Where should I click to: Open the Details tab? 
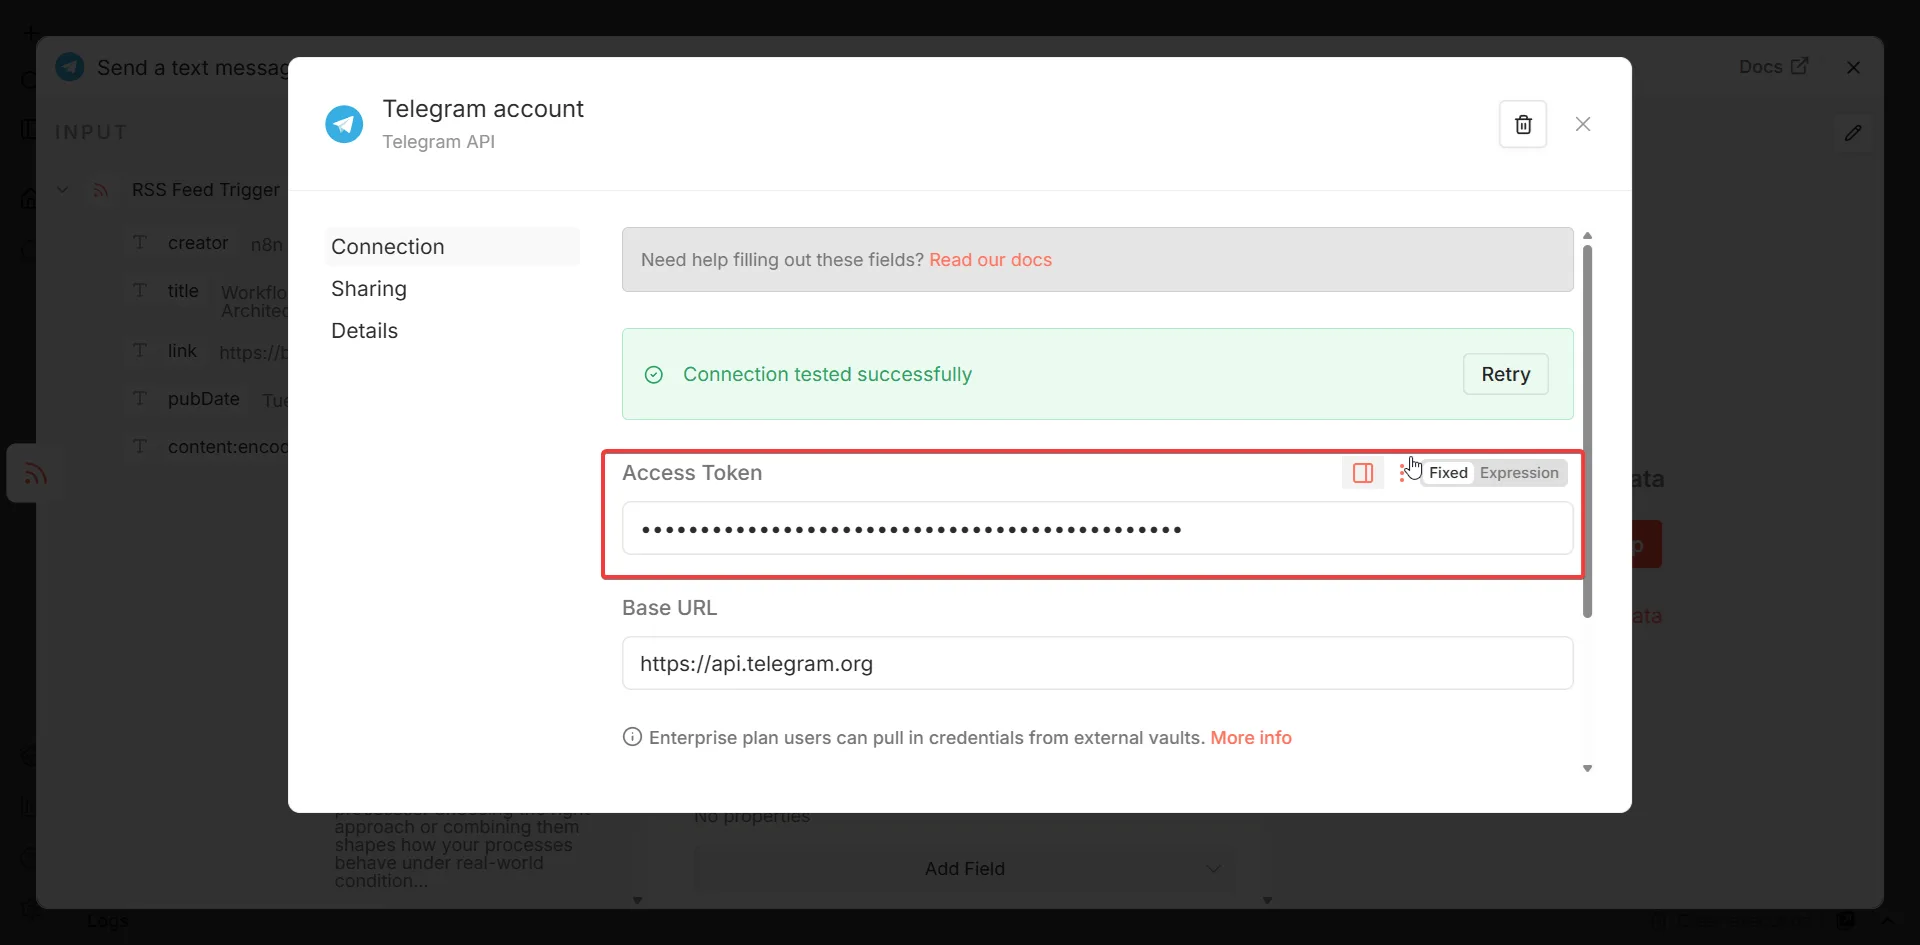[x=364, y=330]
